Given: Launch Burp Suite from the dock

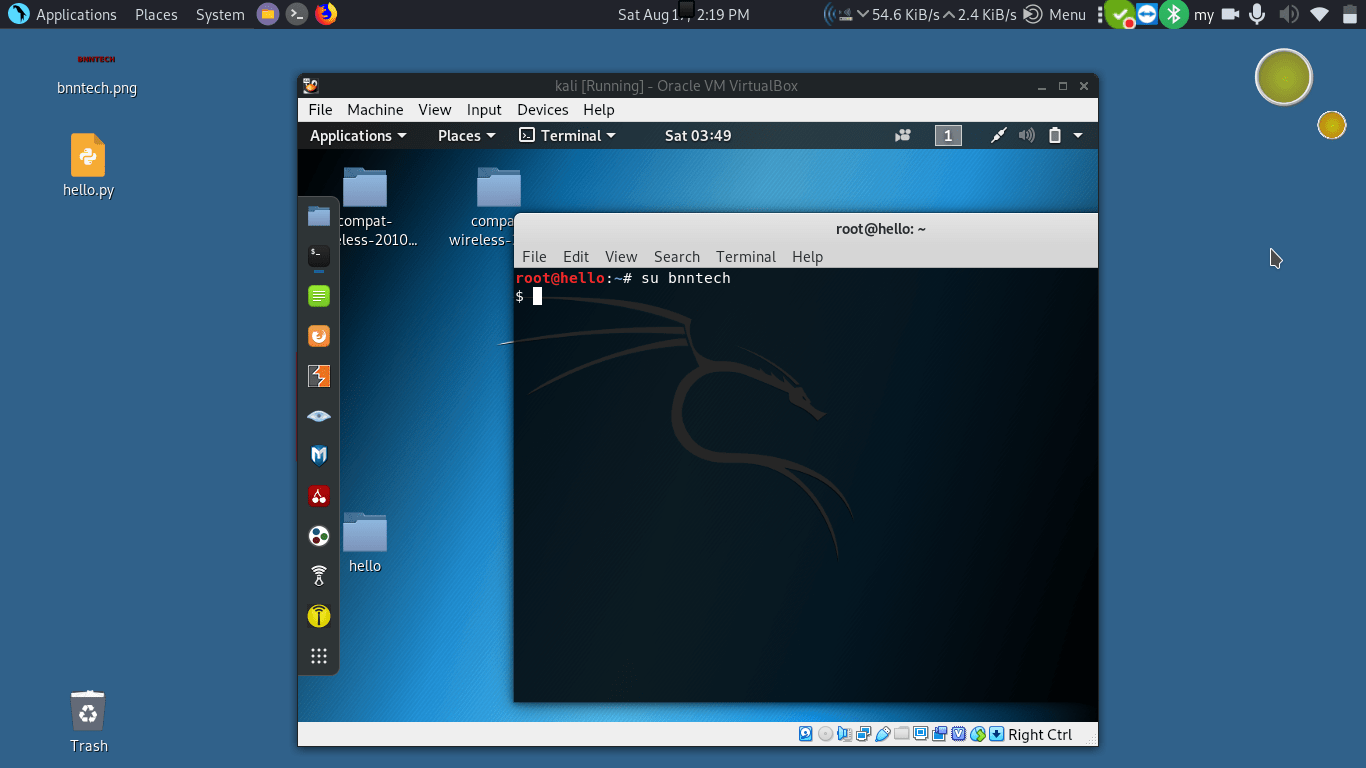Looking at the screenshot, I should [319, 376].
